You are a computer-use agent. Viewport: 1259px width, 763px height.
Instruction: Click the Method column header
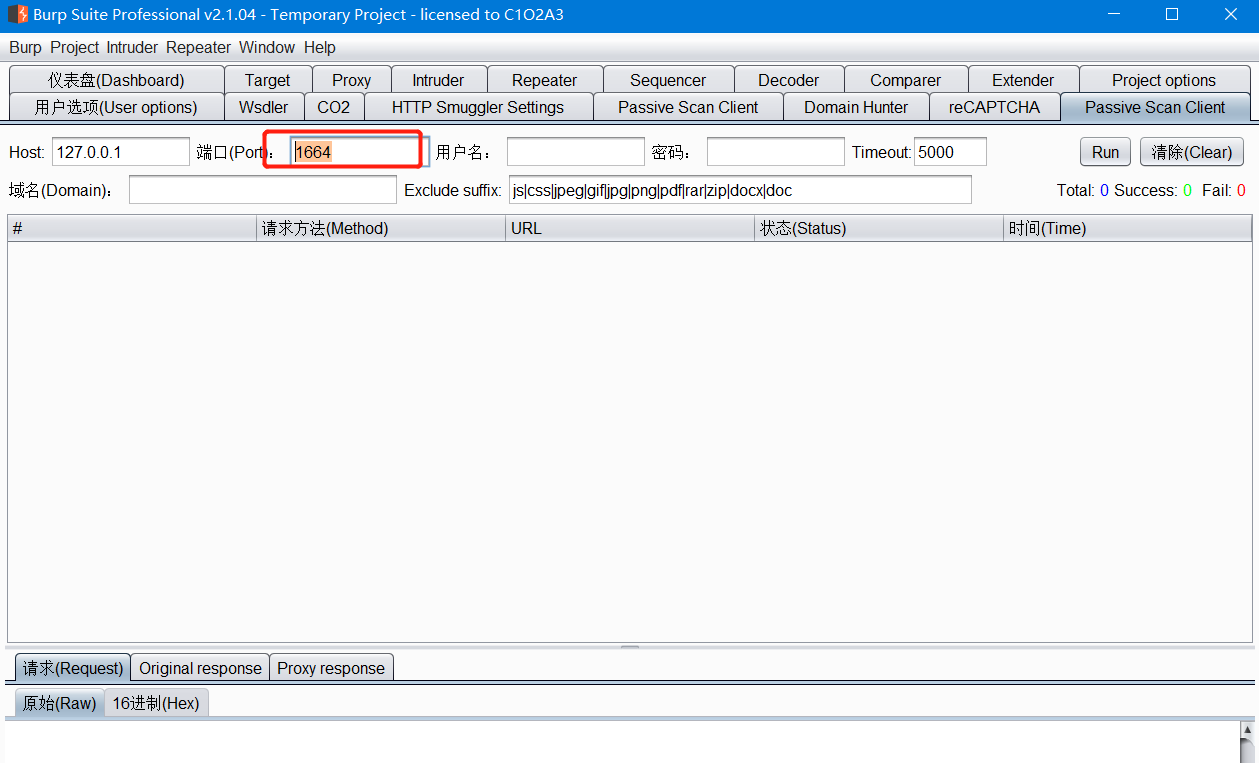coord(381,228)
